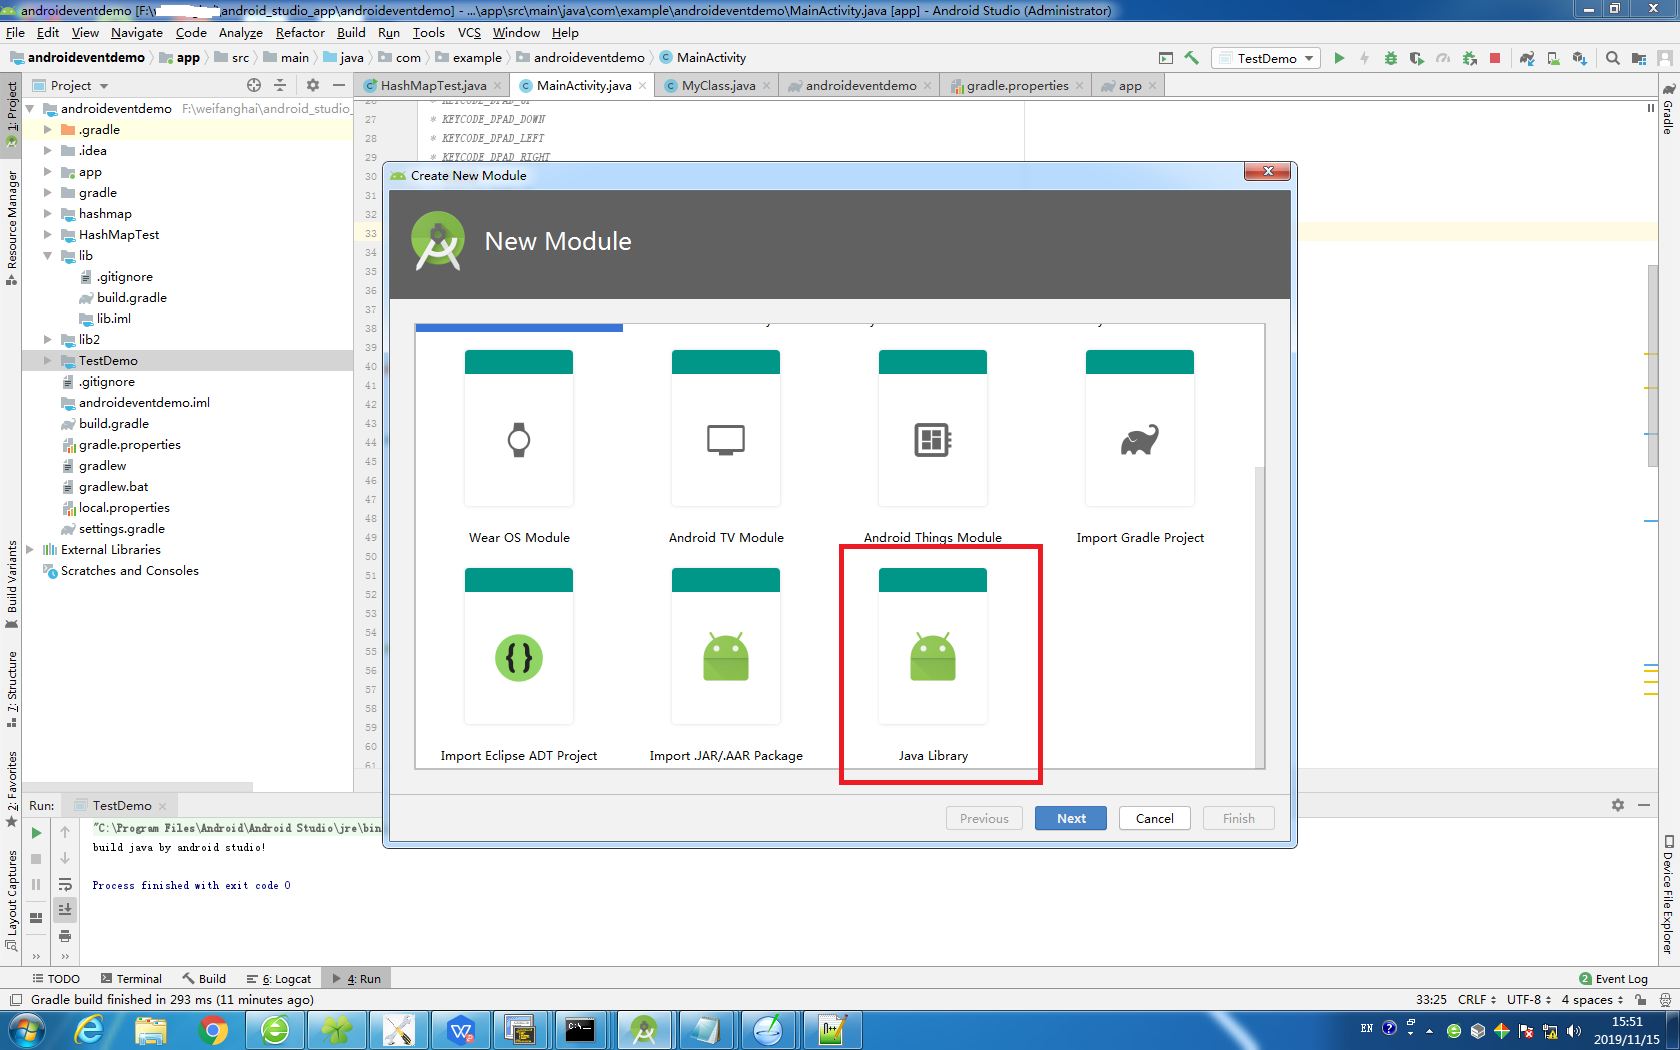
Task: Click the Debug bug icon in toolbar
Action: coord(1391,58)
